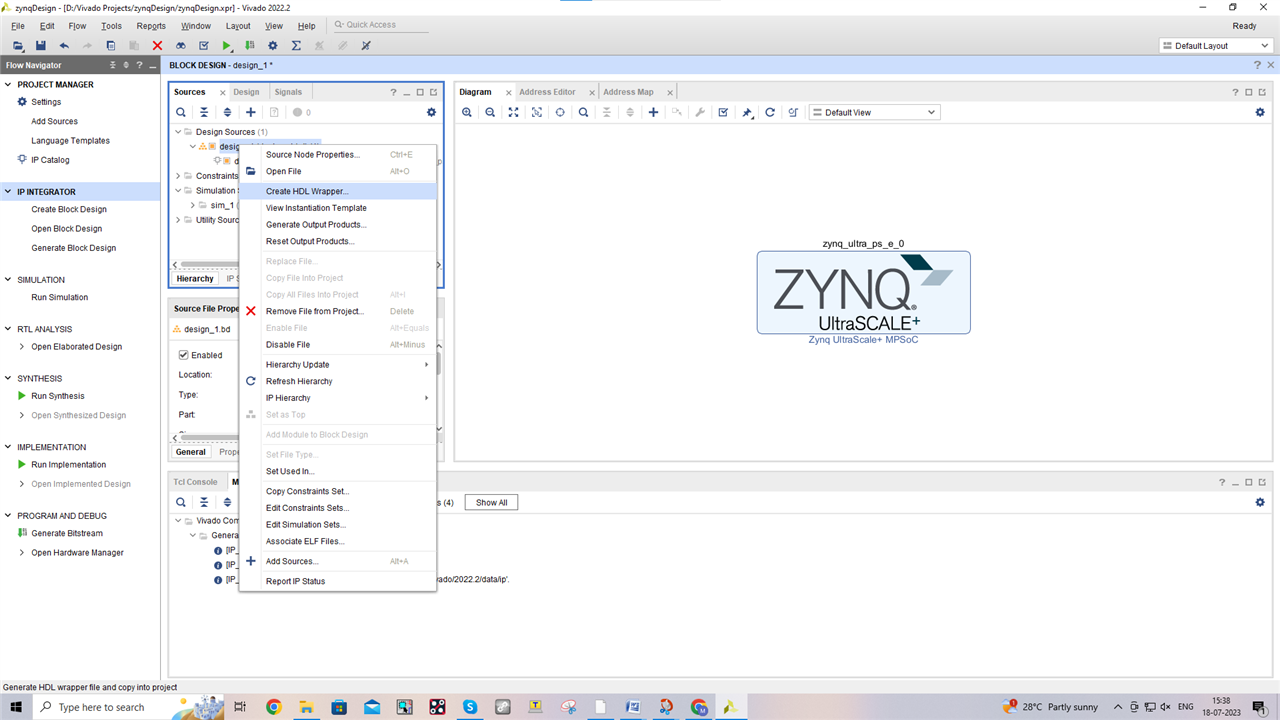Click Run Synthesis in Flow Navigator
1280x720 pixels.
[58, 396]
